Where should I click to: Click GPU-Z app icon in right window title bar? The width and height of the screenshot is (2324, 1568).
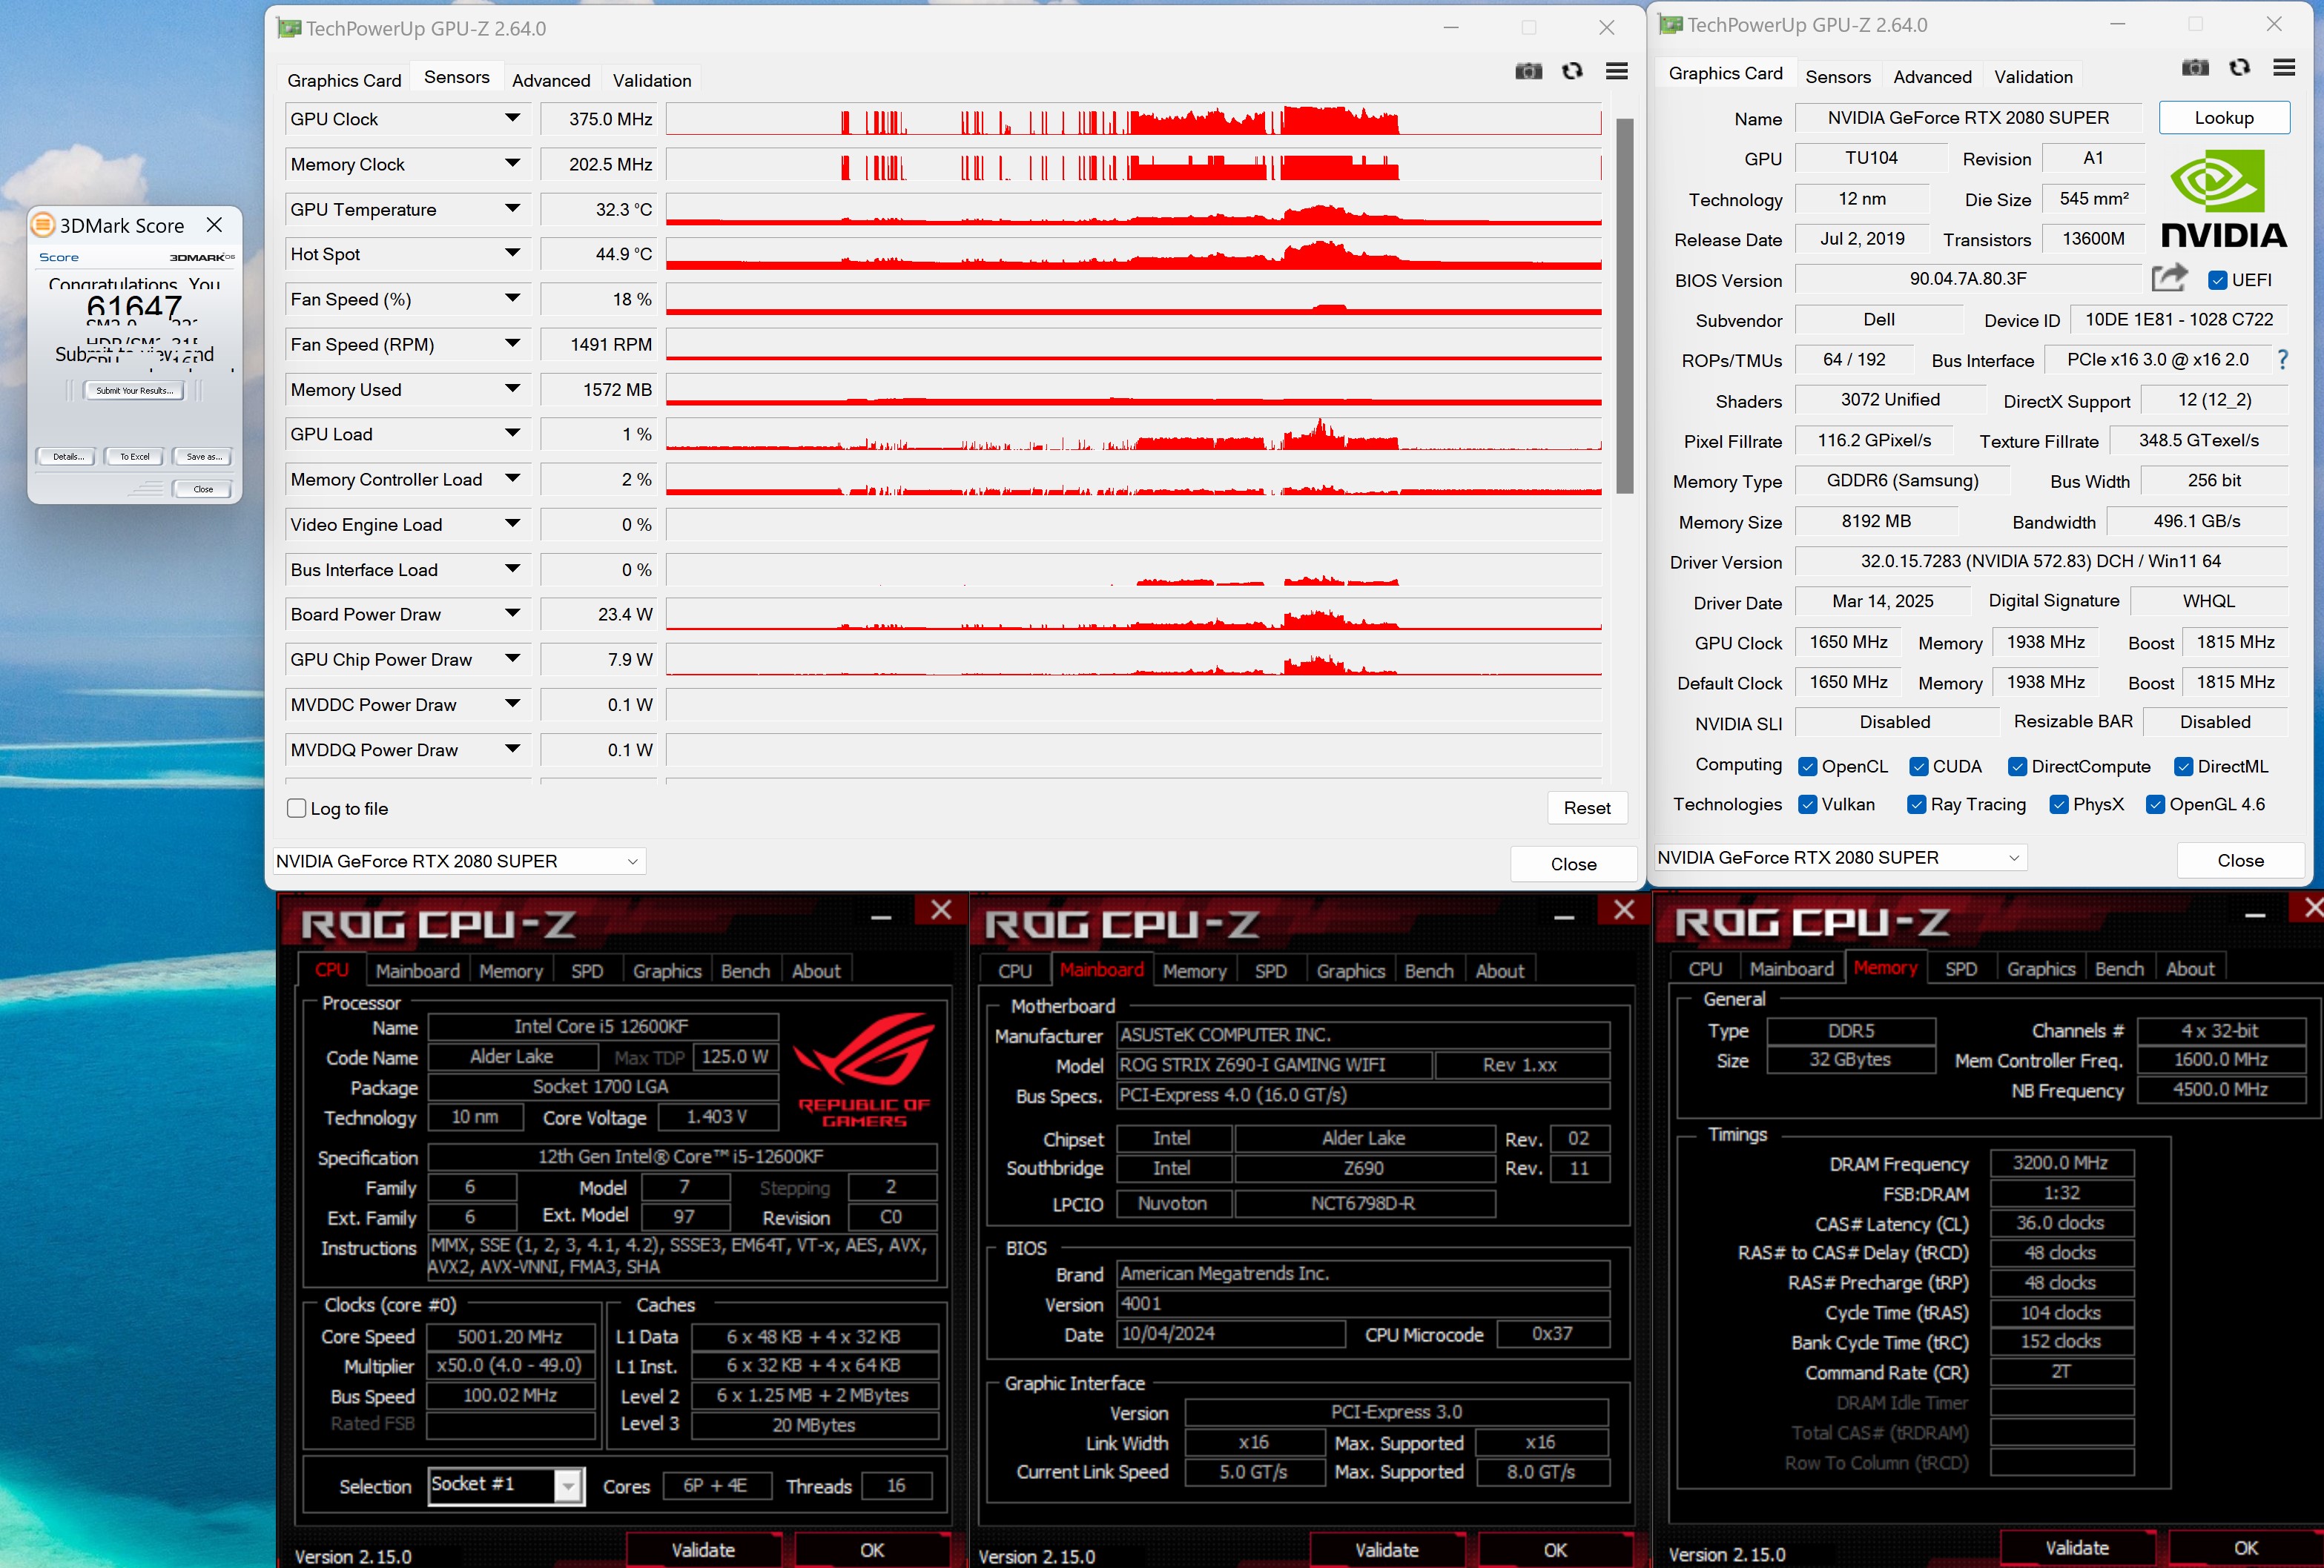1671,24
